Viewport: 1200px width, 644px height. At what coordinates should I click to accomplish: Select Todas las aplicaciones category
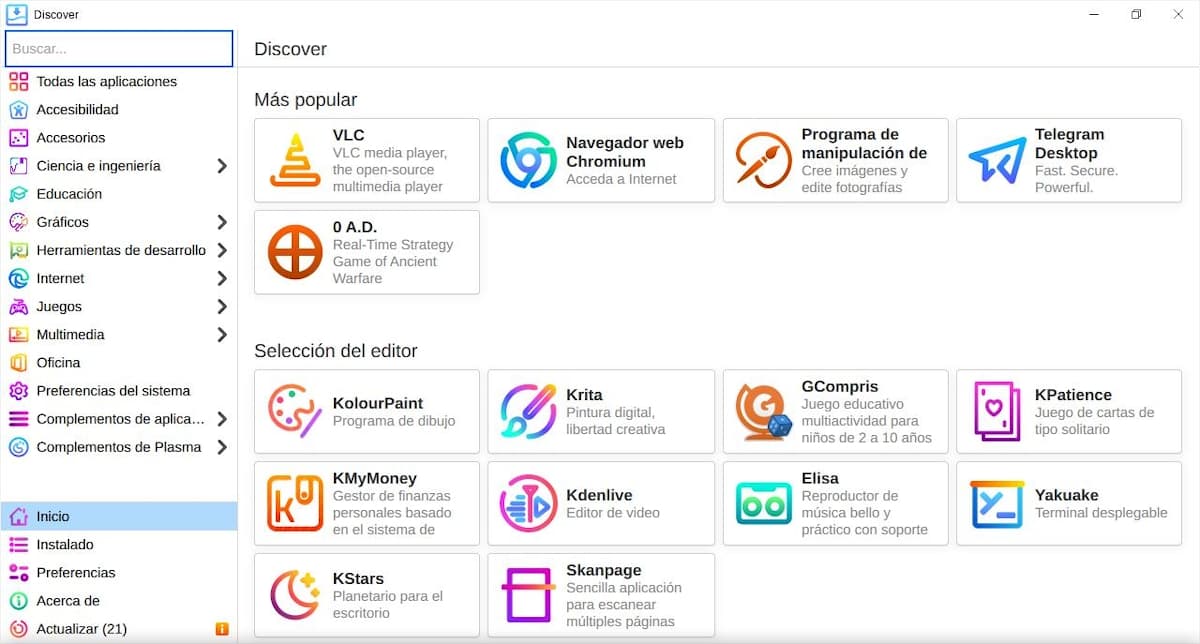[106, 82]
